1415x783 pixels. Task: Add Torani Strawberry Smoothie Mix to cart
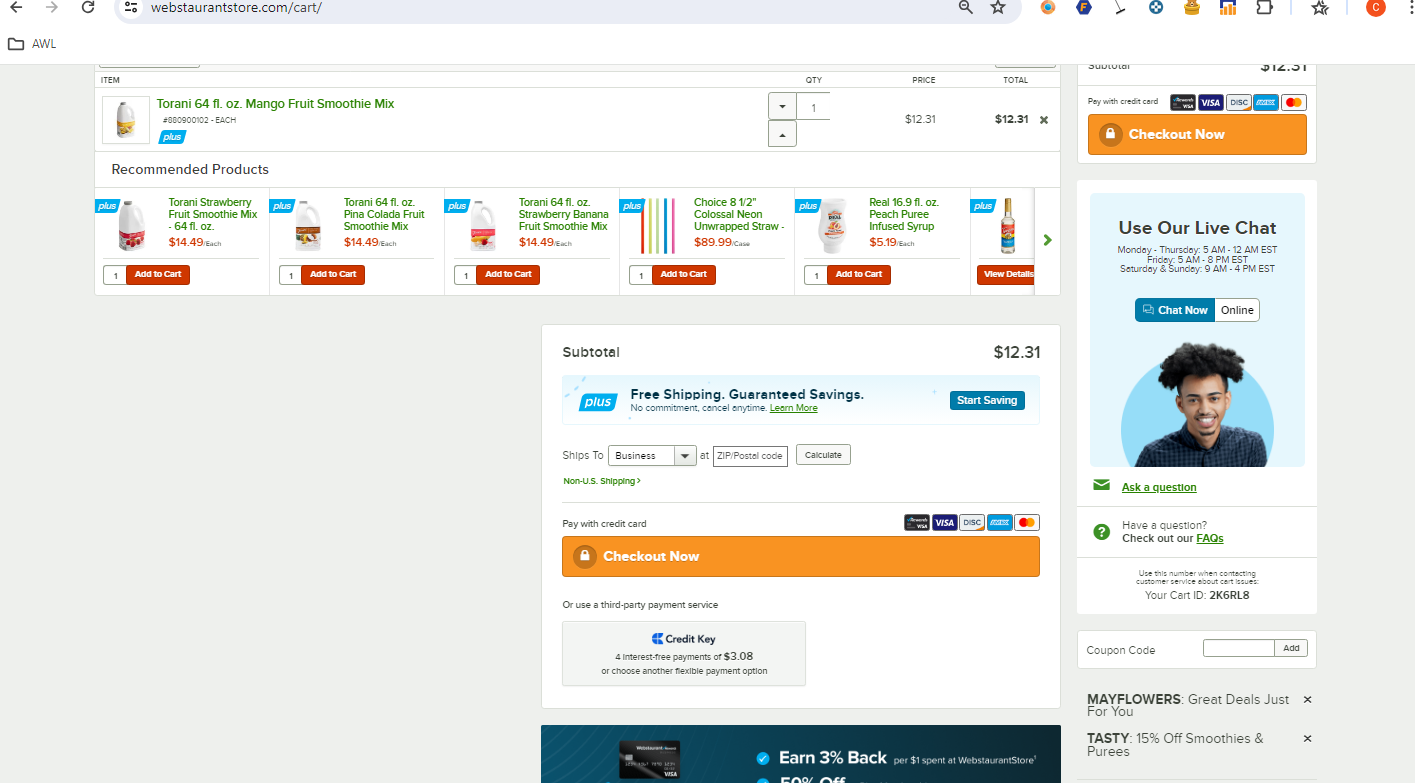pos(158,275)
